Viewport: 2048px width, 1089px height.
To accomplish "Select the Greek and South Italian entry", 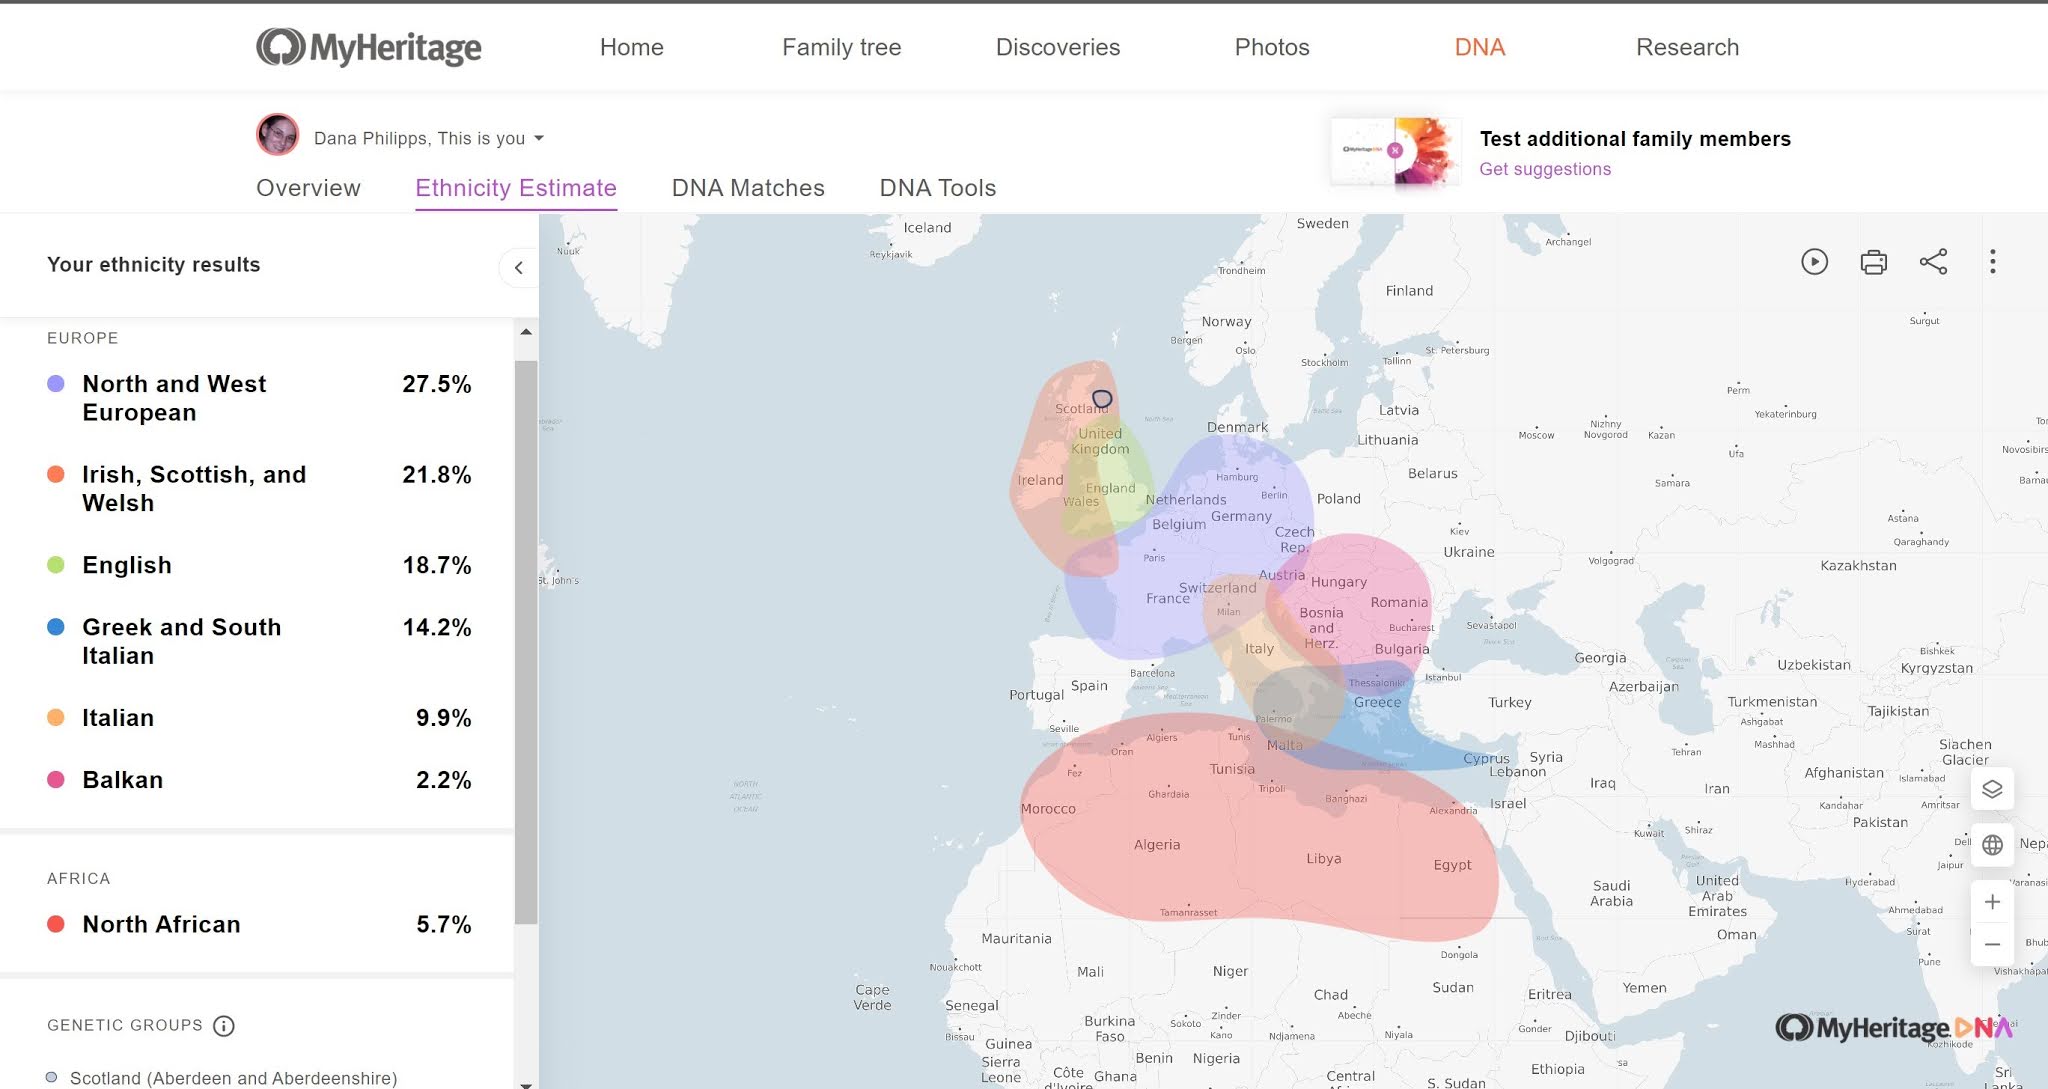I will (181, 641).
